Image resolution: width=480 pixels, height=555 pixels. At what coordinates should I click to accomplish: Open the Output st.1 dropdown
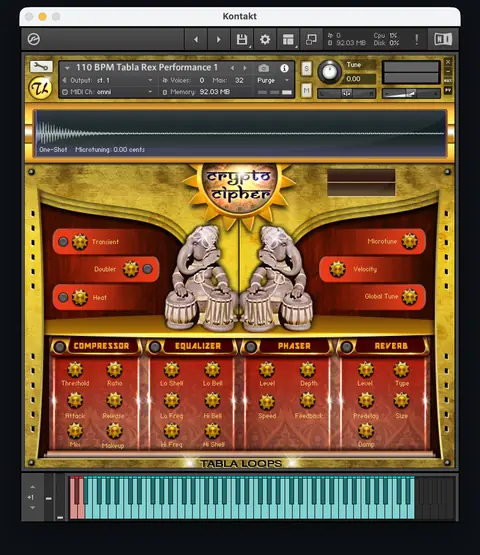(x=108, y=80)
